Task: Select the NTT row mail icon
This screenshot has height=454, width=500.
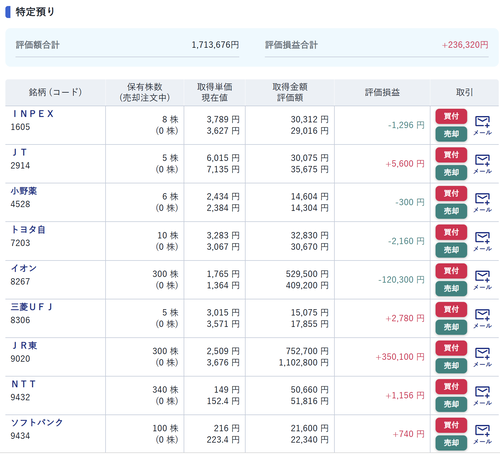Action: point(482,396)
